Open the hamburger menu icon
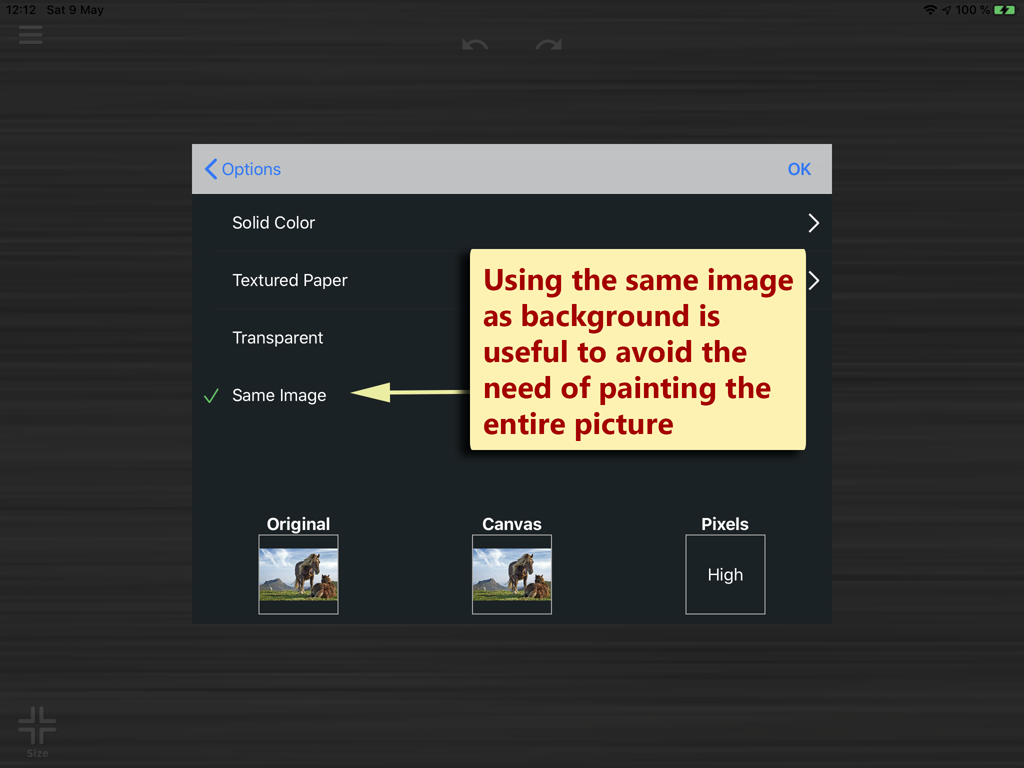Viewport: 1024px width, 768px height. click(x=31, y=35)
